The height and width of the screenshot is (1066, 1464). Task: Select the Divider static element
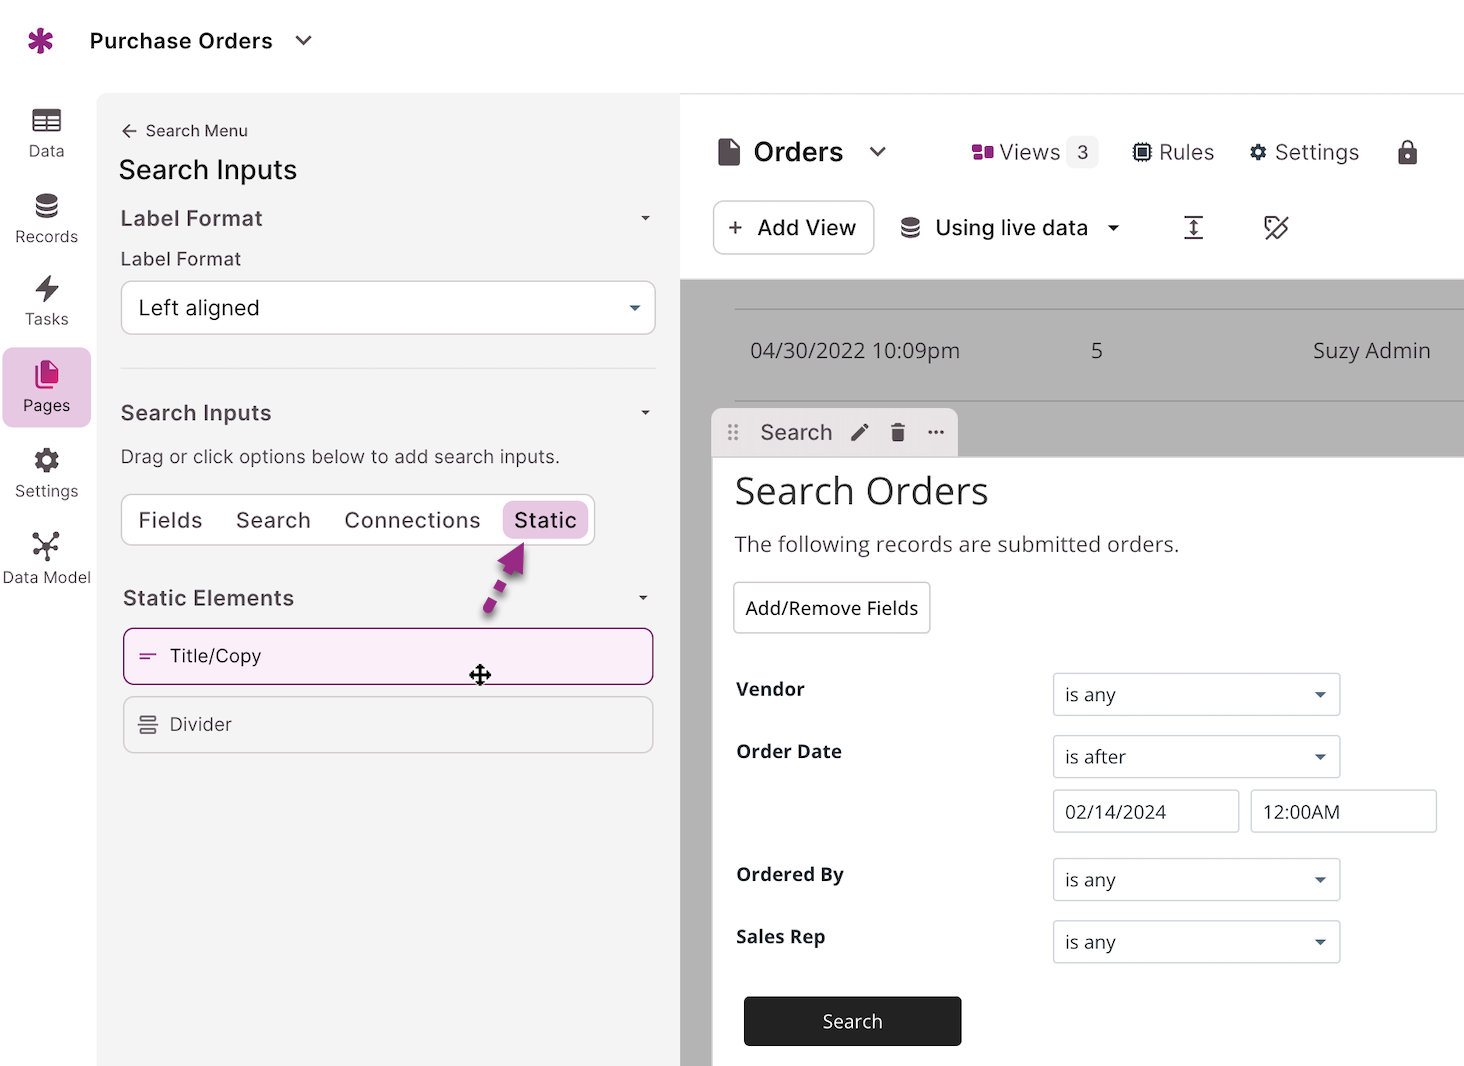point(387,724)
